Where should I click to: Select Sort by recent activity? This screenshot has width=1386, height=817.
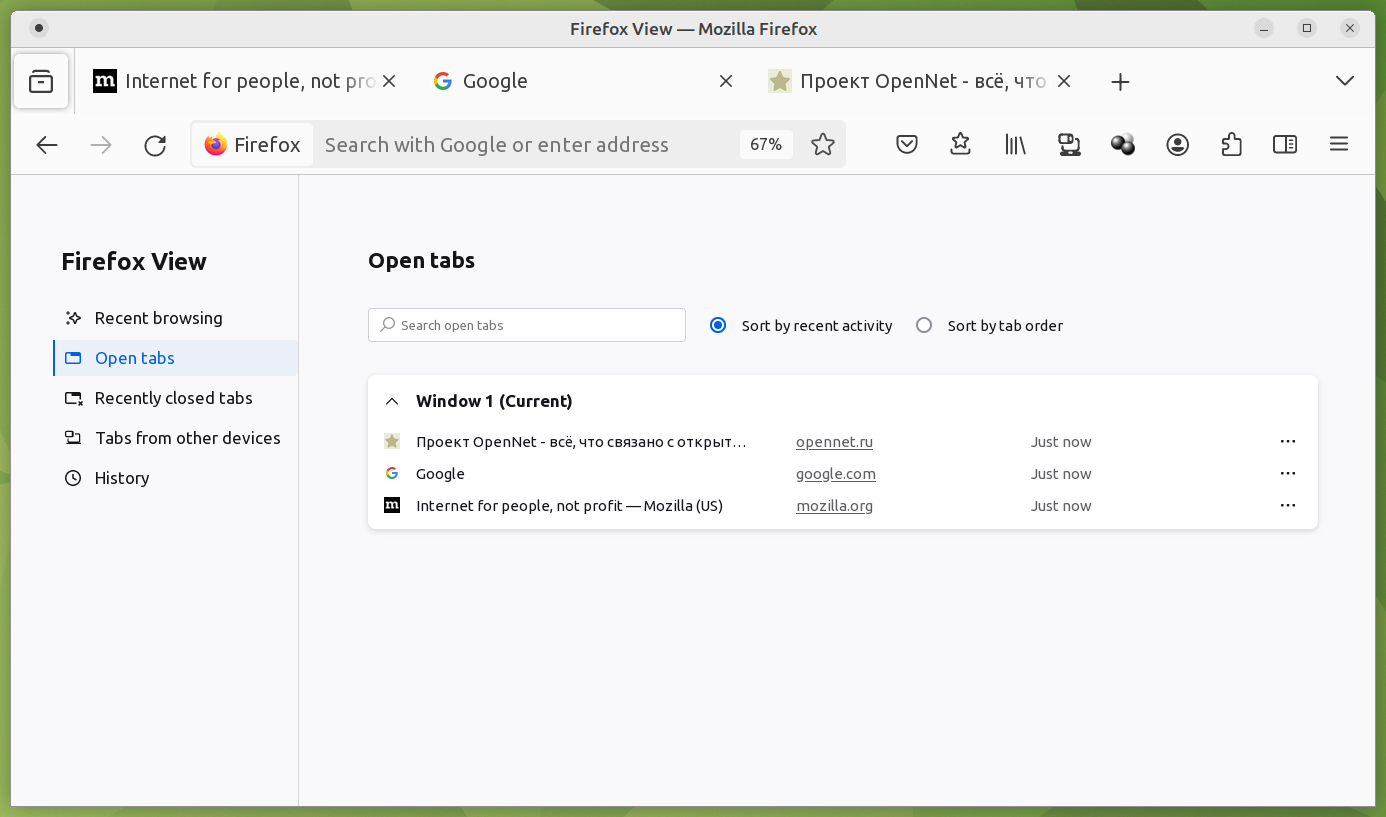coord(718,325)
